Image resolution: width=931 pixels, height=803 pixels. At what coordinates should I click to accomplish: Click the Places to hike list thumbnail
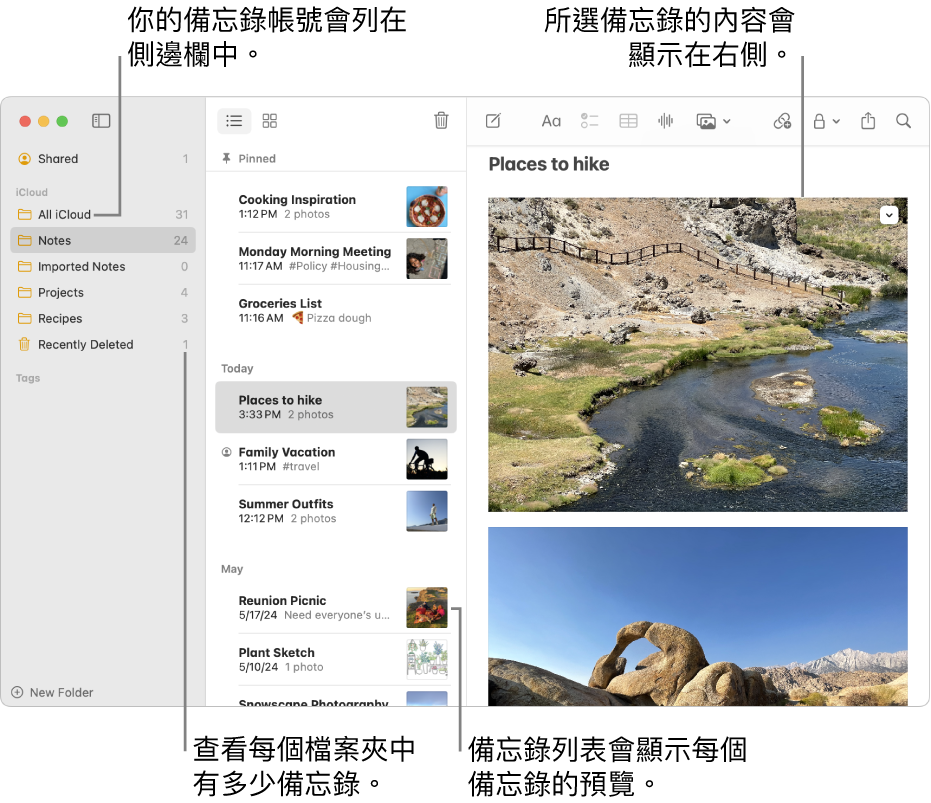point(427,407)
